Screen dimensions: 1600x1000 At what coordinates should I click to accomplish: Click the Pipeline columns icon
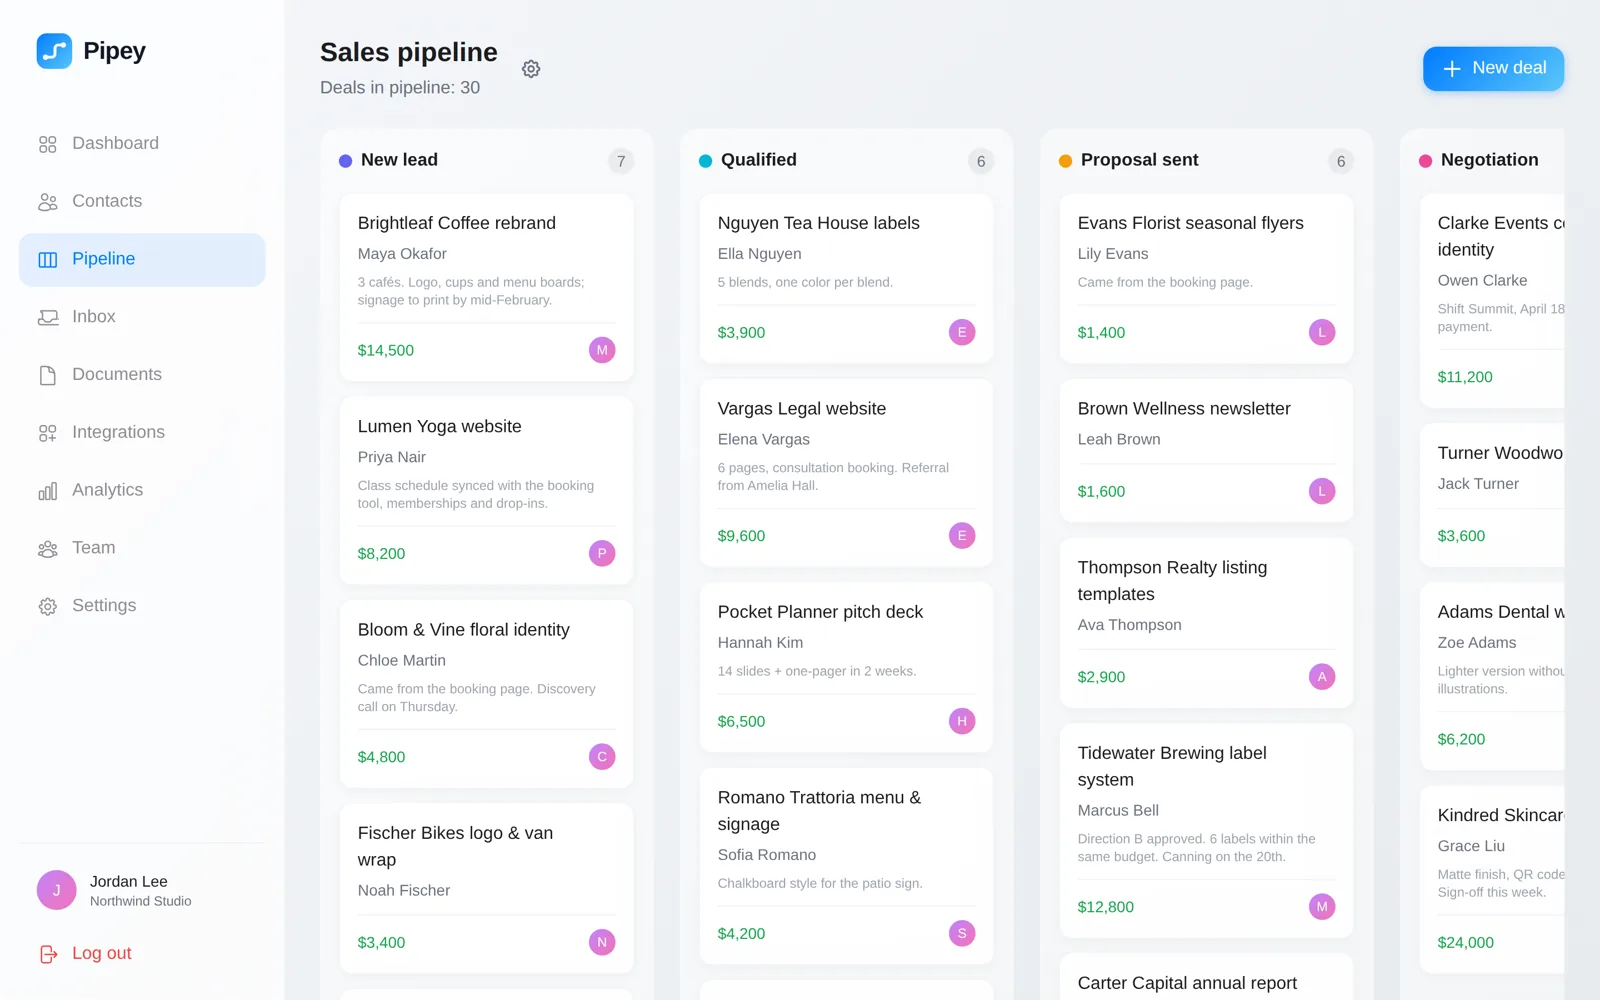point(47,260)
